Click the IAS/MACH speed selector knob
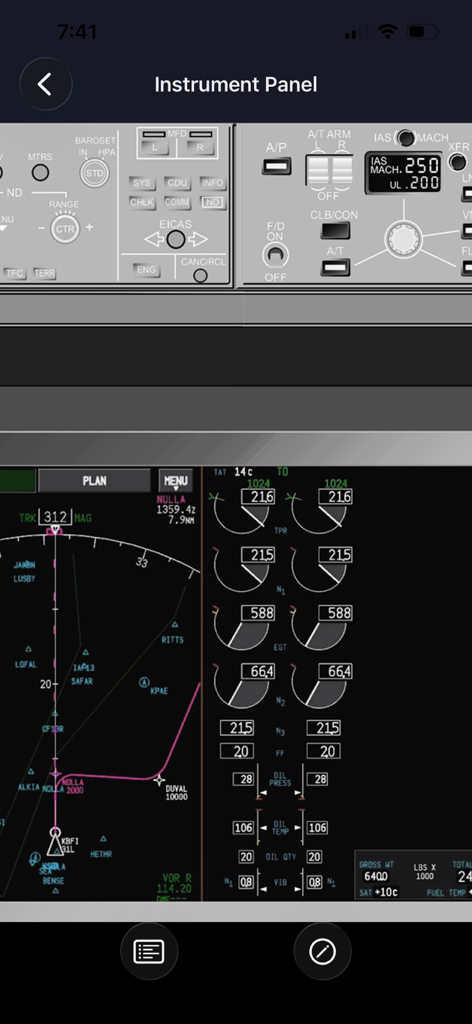 coord(404,240)
